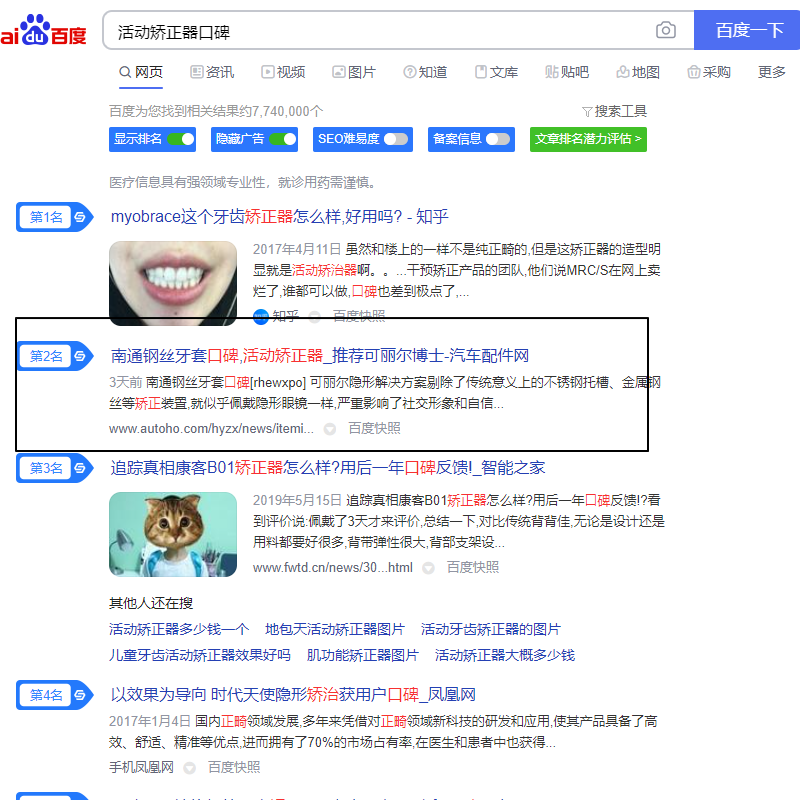Open the 采购 tab
This screenshot has width=800, height=800.
tap(708, 72)
